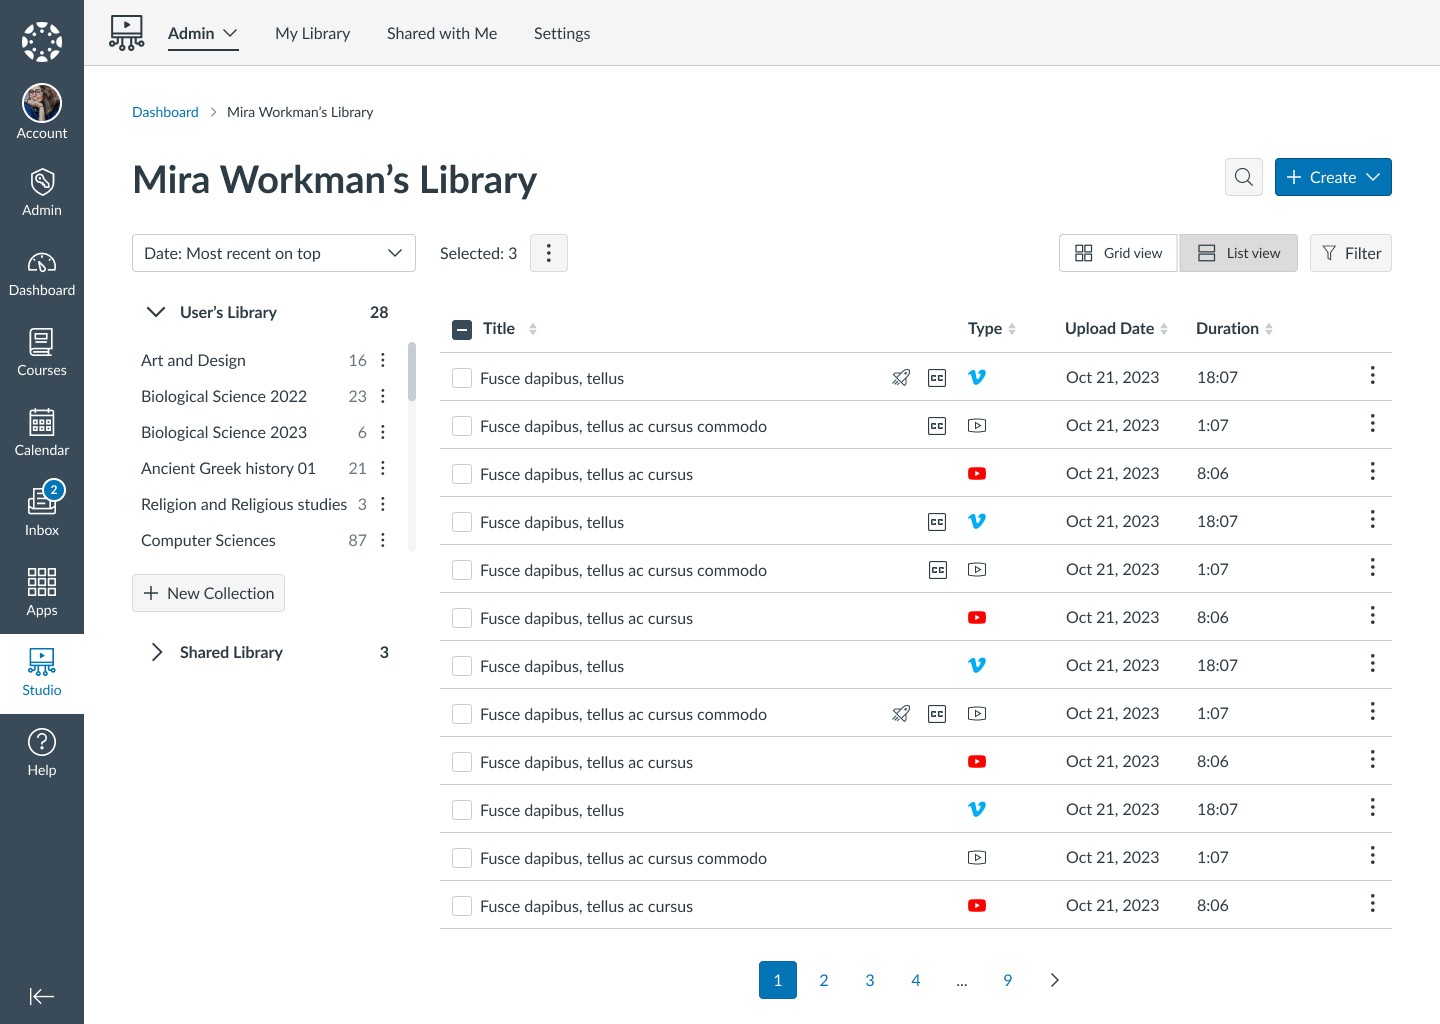Screen dimensions: 1440x1024
Task: Open the Calendar from the sidebar
Action: point(41,422)
